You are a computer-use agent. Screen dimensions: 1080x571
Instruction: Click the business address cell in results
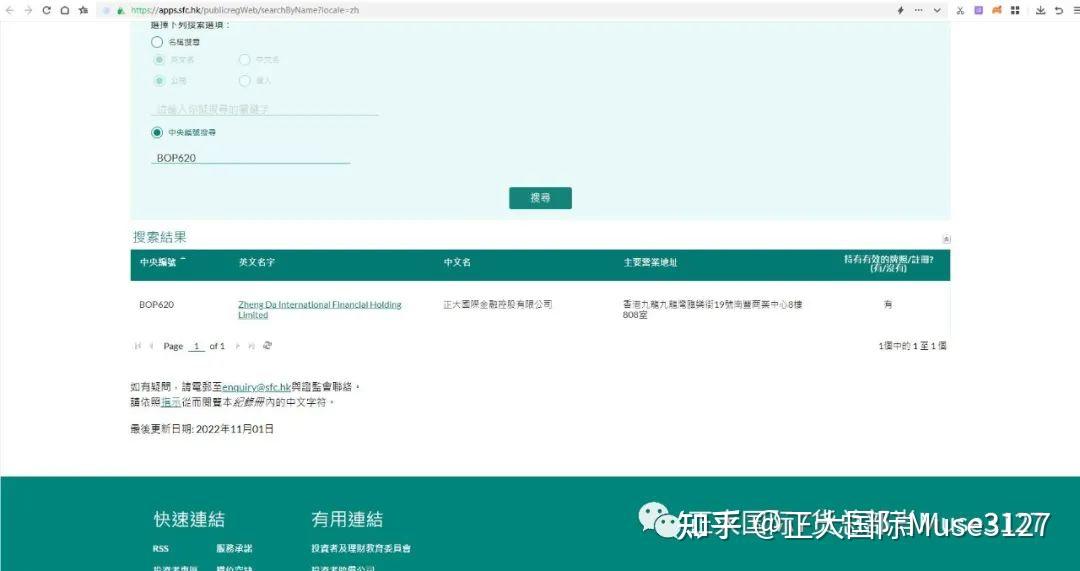click(x=712, y=309)
